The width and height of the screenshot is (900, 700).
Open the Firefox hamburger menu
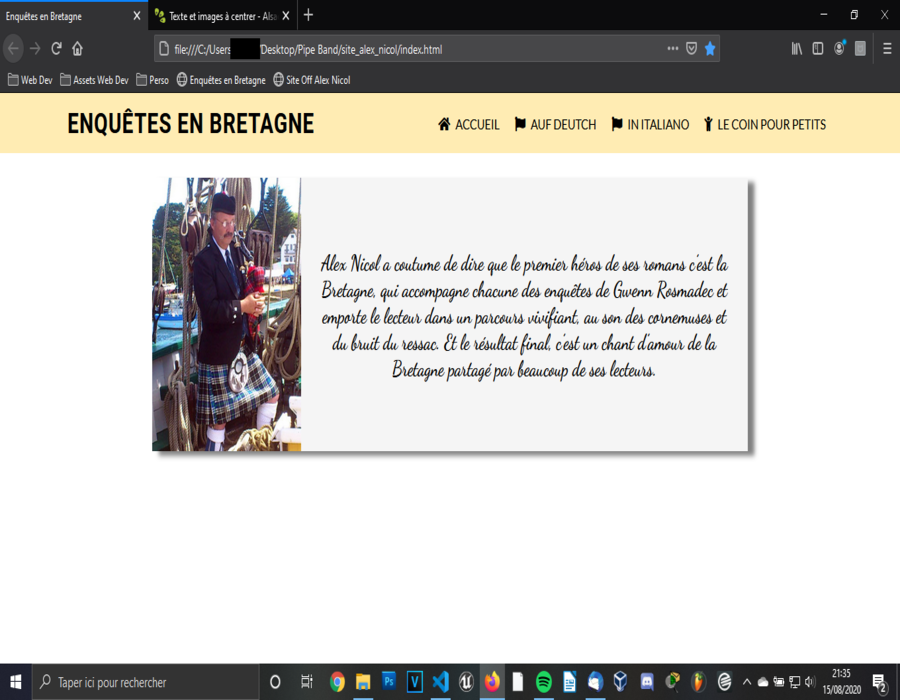[x=887, y=49]
